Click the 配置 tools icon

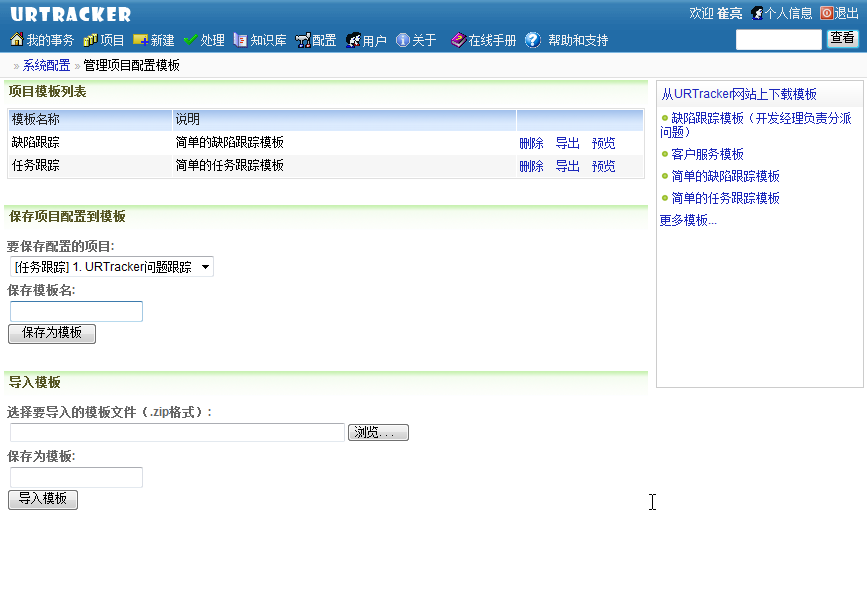point(302,40)
